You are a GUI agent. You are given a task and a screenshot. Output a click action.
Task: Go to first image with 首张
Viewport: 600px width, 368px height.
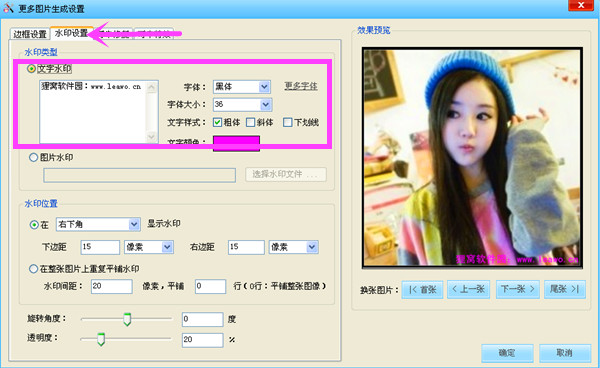tap(422, 290)
